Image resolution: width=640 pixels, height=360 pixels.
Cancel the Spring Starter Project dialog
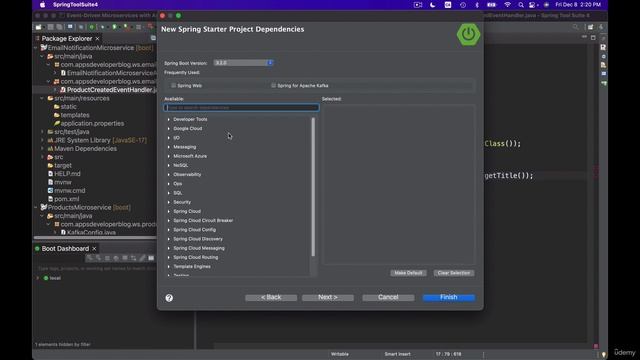click(388, 297)
